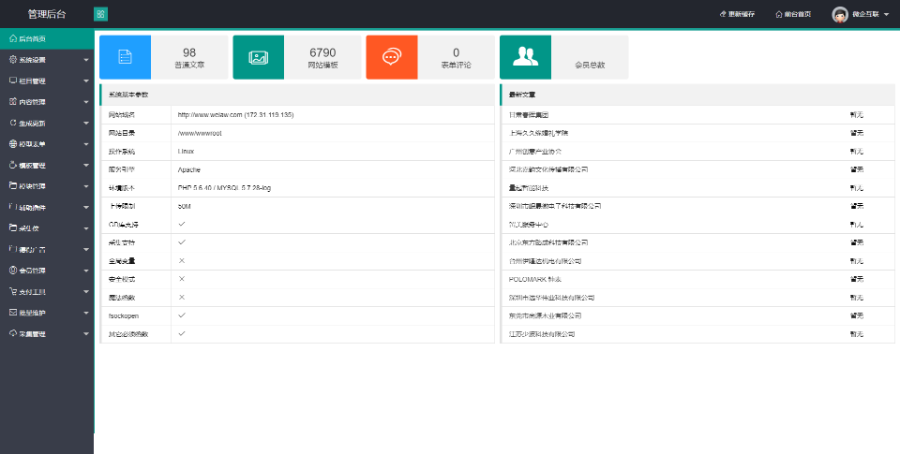This screenshot has width=900, height=454.
Task: Click the blue document icon tile
Action: (125, 57)
